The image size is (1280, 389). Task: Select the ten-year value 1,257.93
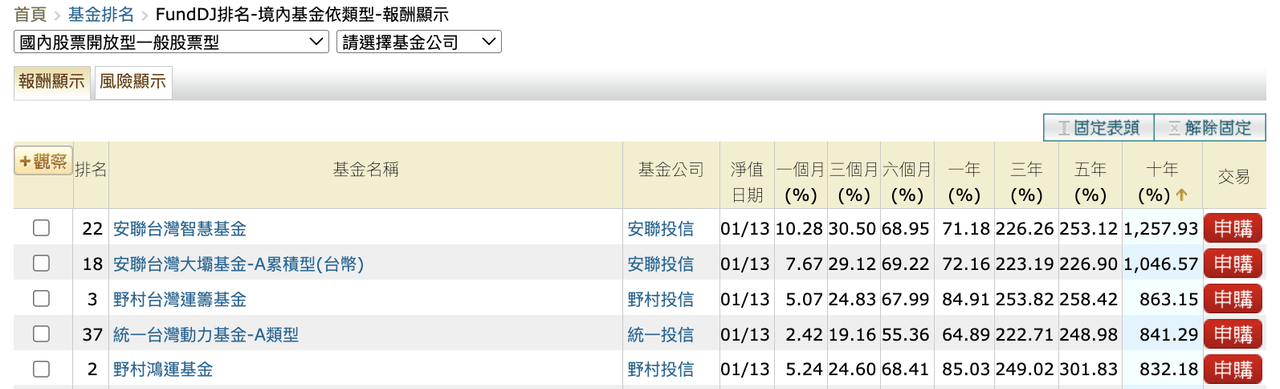tap(1160, 229)
